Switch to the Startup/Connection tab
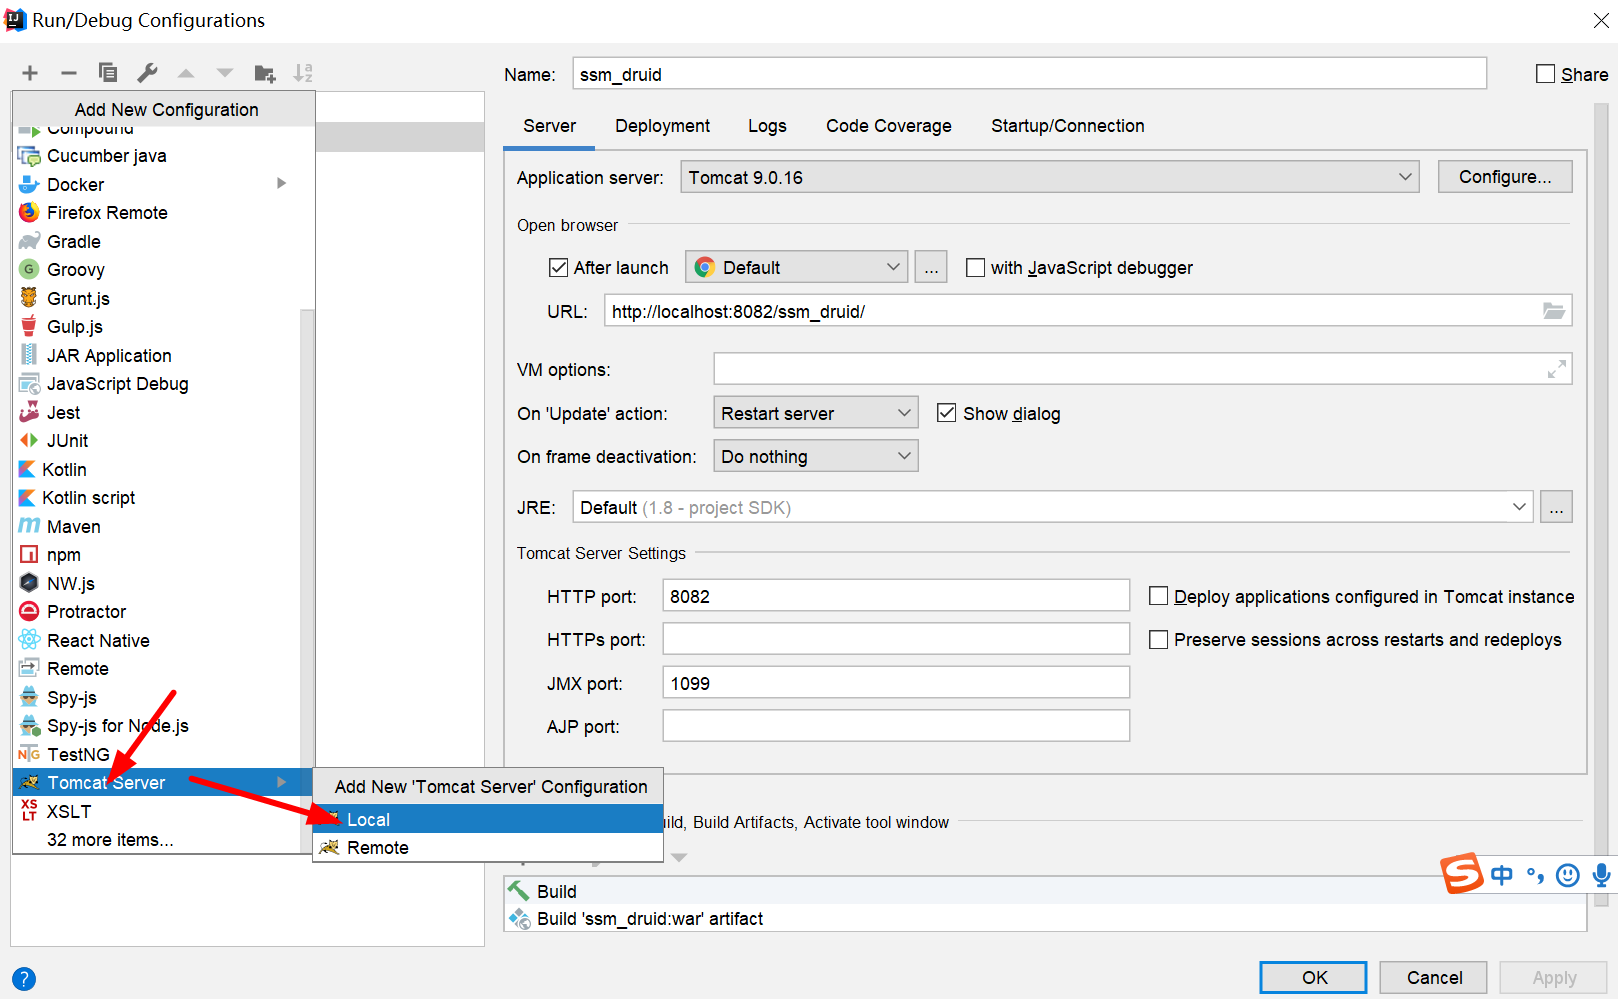Screen dimensions: 1618x999 [x=1067, y=126]
